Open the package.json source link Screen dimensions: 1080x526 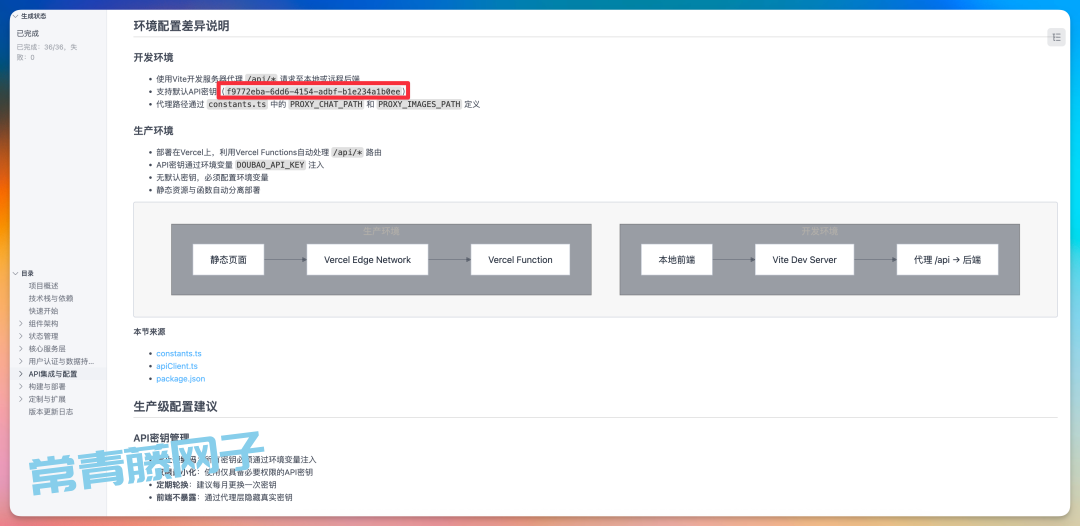click(x=180, y=379)
